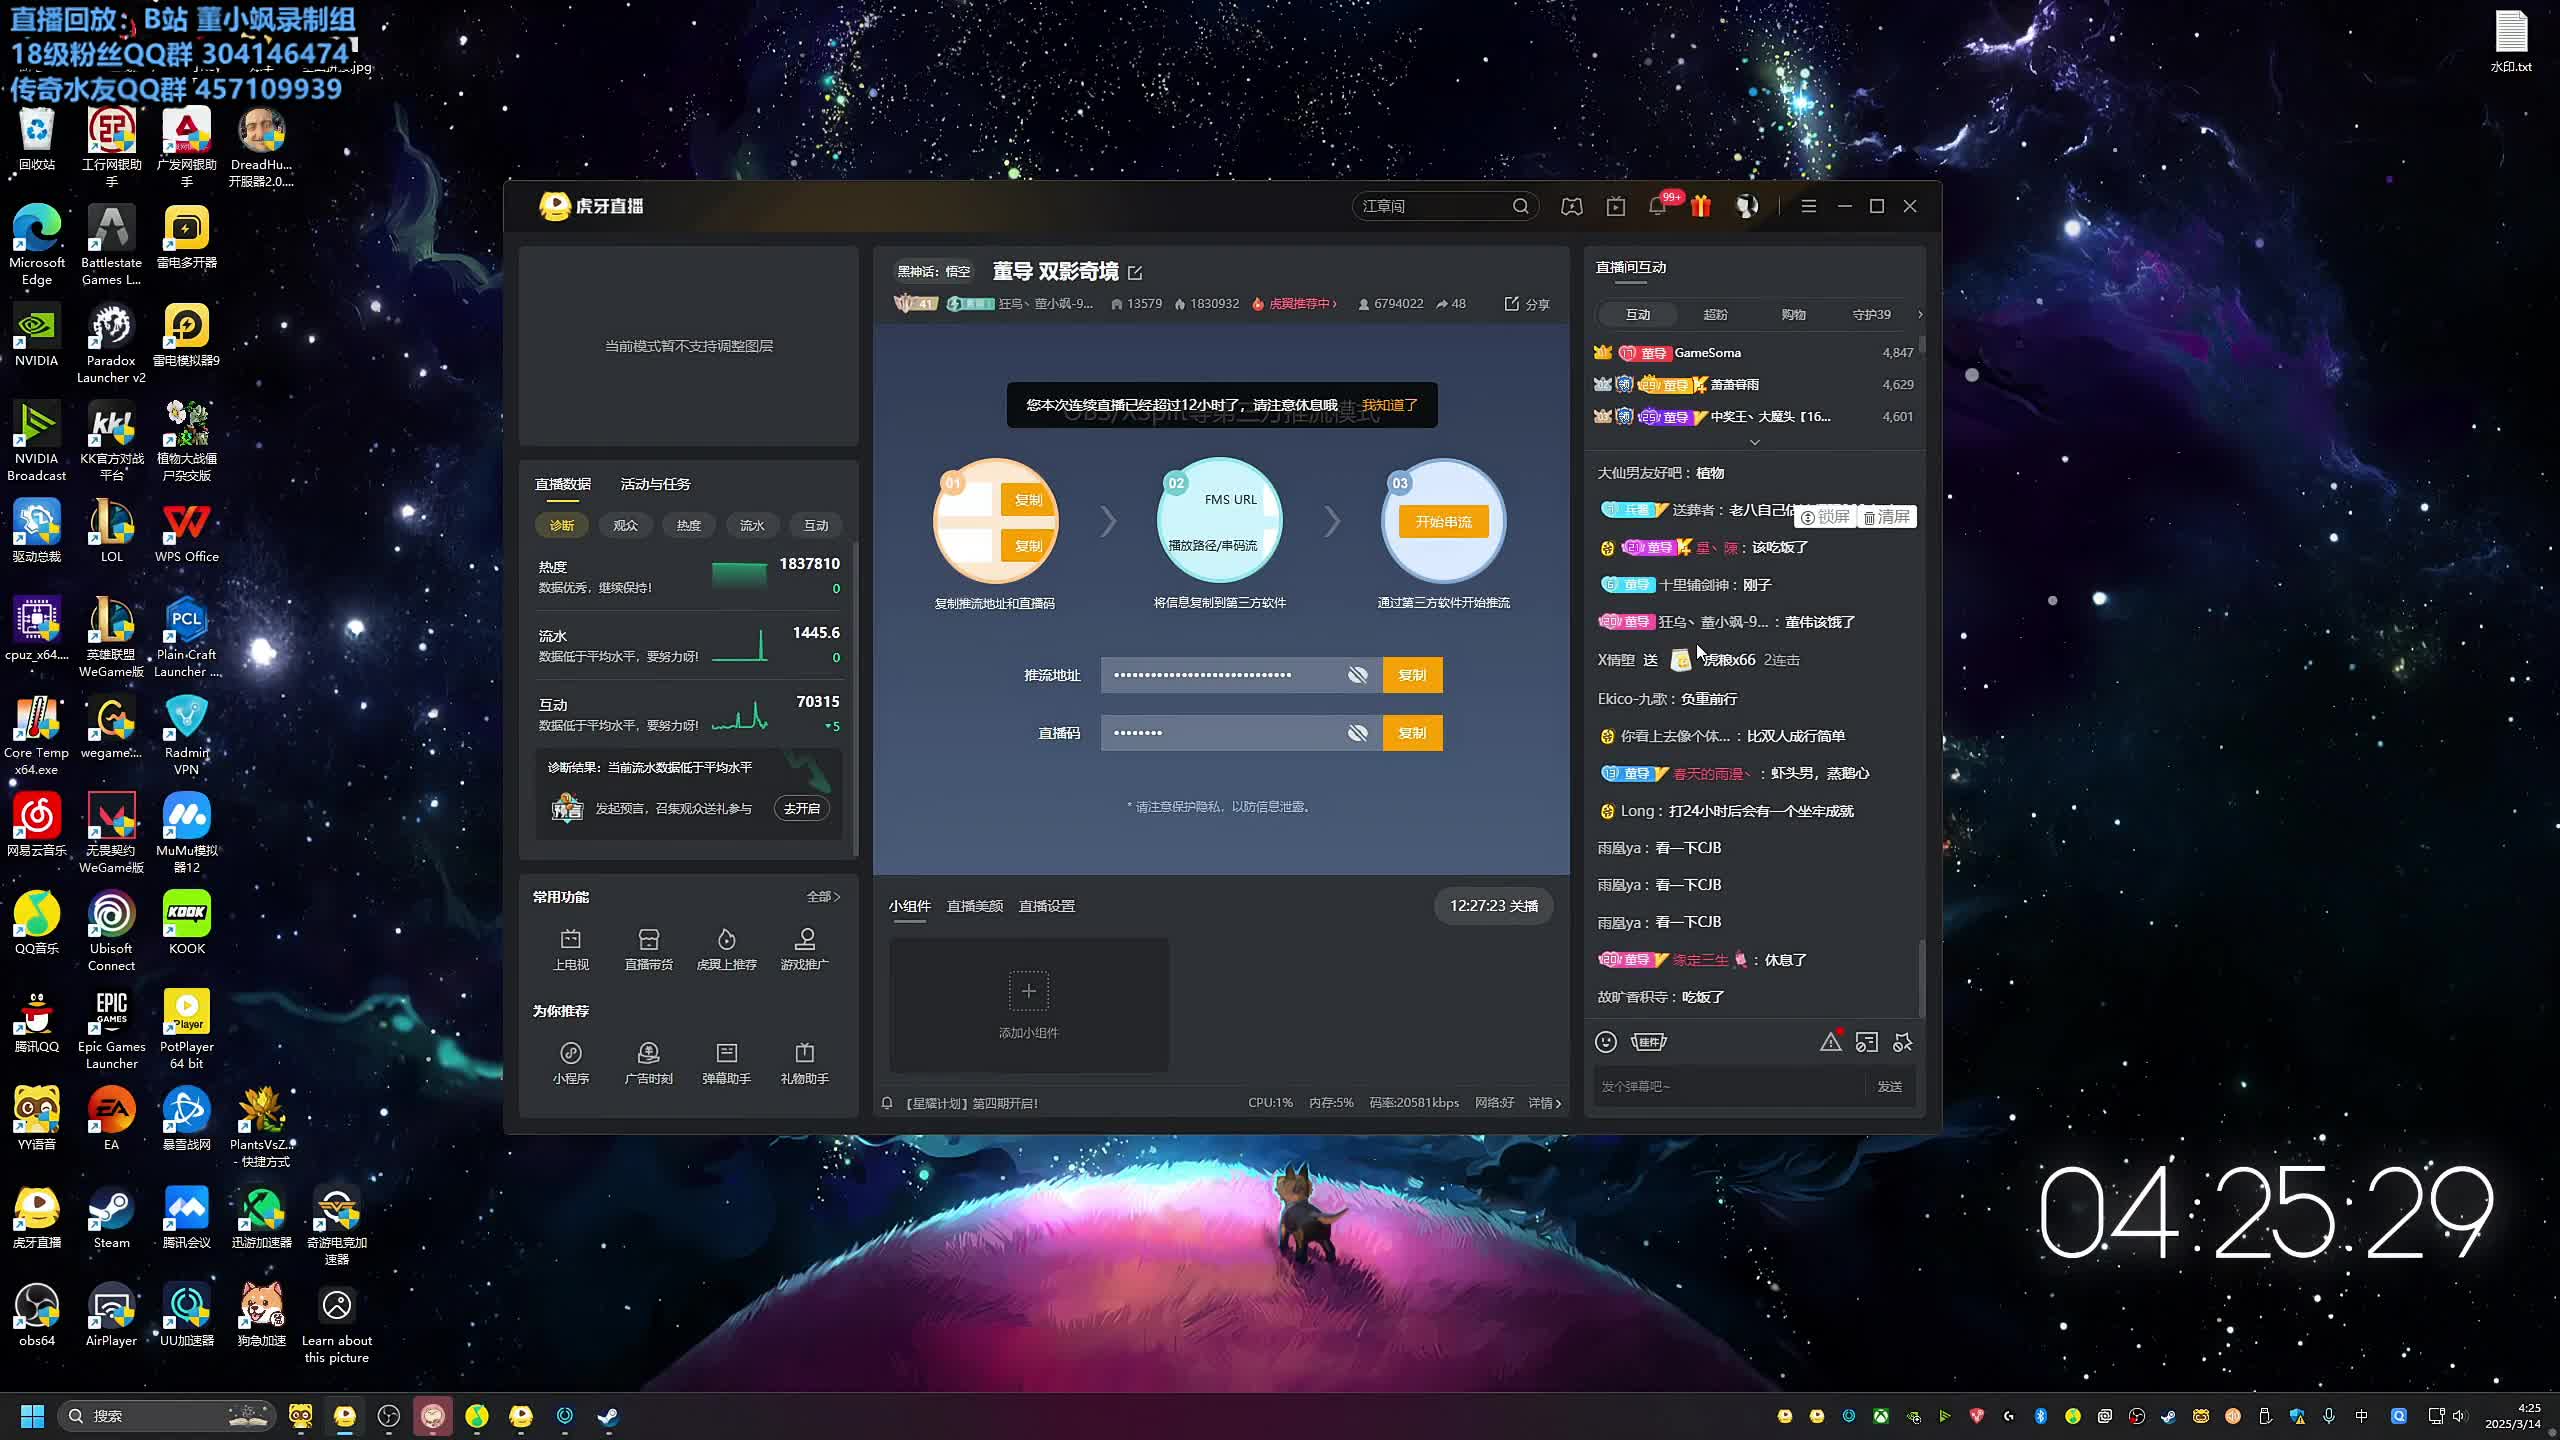Edit the stream title 董导 双影奇境 pencil icon
Viewport: 2560px width, 1440px height.
tap(1135, 272)
